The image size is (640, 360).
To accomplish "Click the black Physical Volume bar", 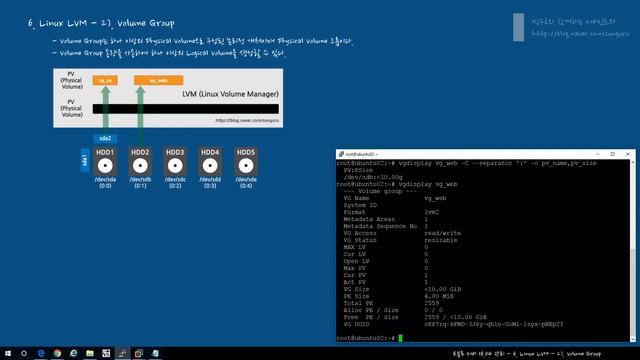I will click(x=186, y=109).
